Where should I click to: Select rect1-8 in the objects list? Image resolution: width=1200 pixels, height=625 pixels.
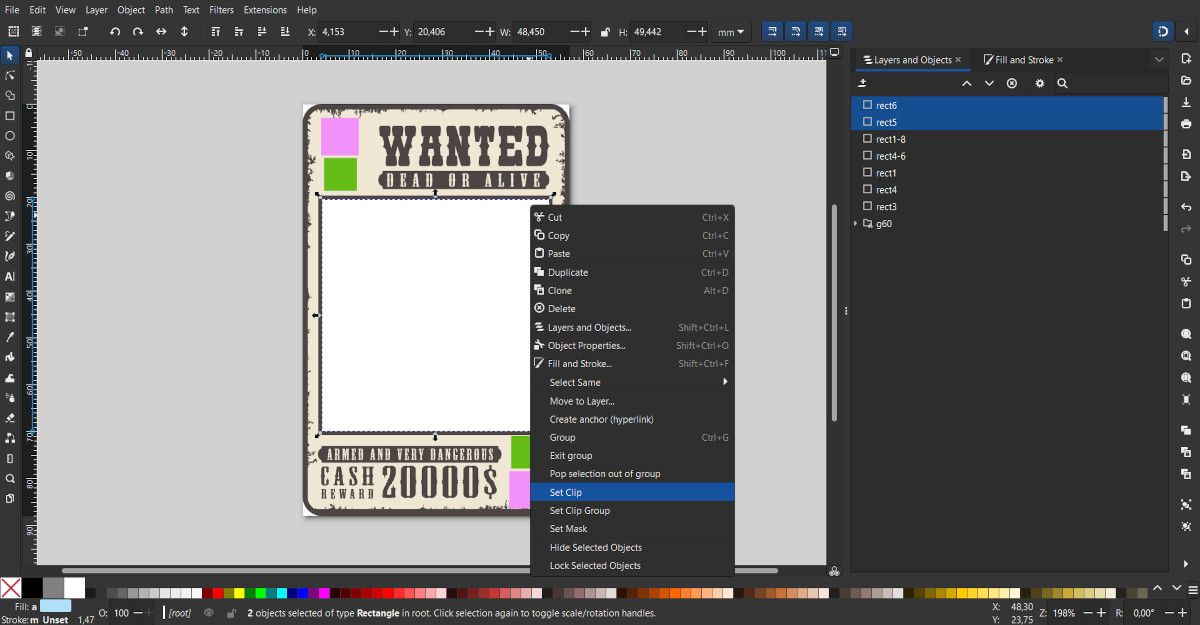pyautogui.click(x=890, y=139)
